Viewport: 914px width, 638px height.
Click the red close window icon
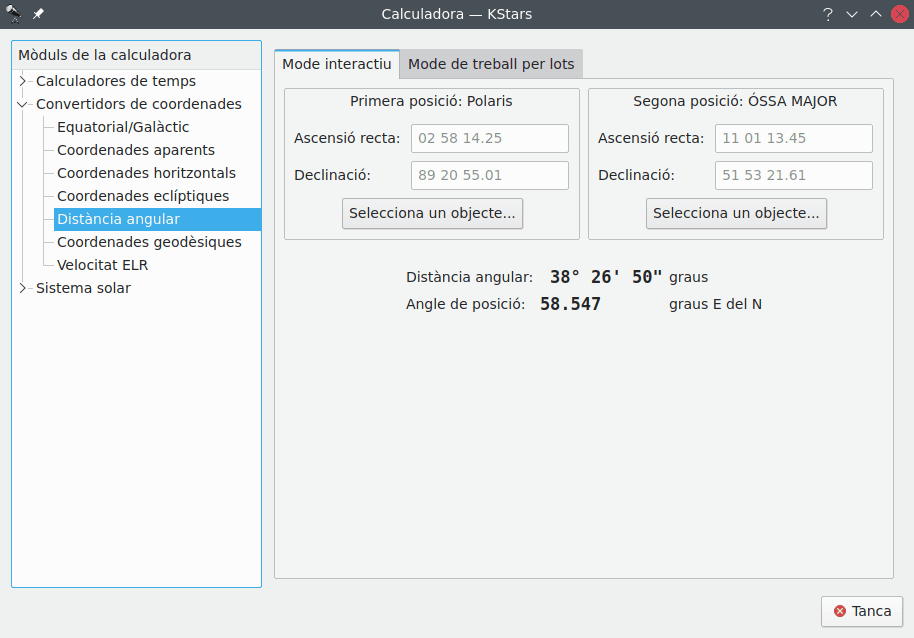pos(899,14)
